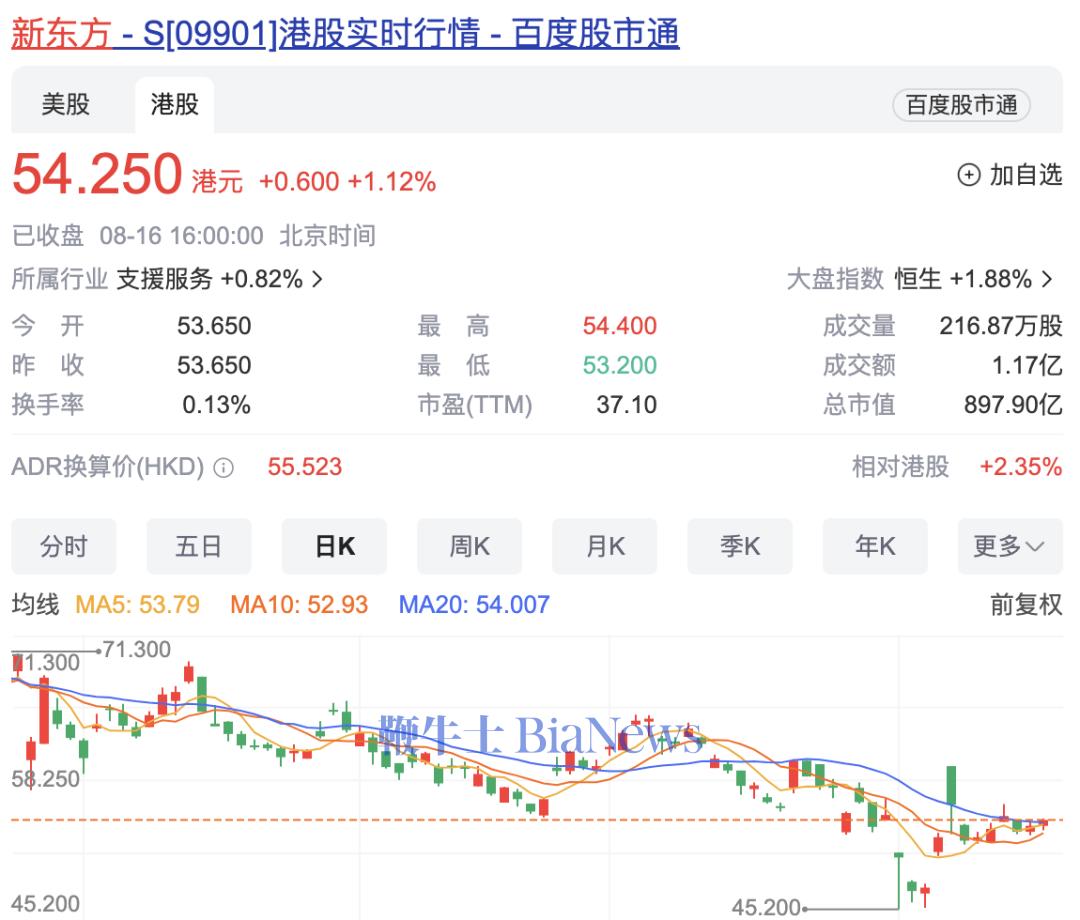Viewport: 1080px width, 920px height.
Task: Click the 最低 value 53.200
Action: [619, 365]
